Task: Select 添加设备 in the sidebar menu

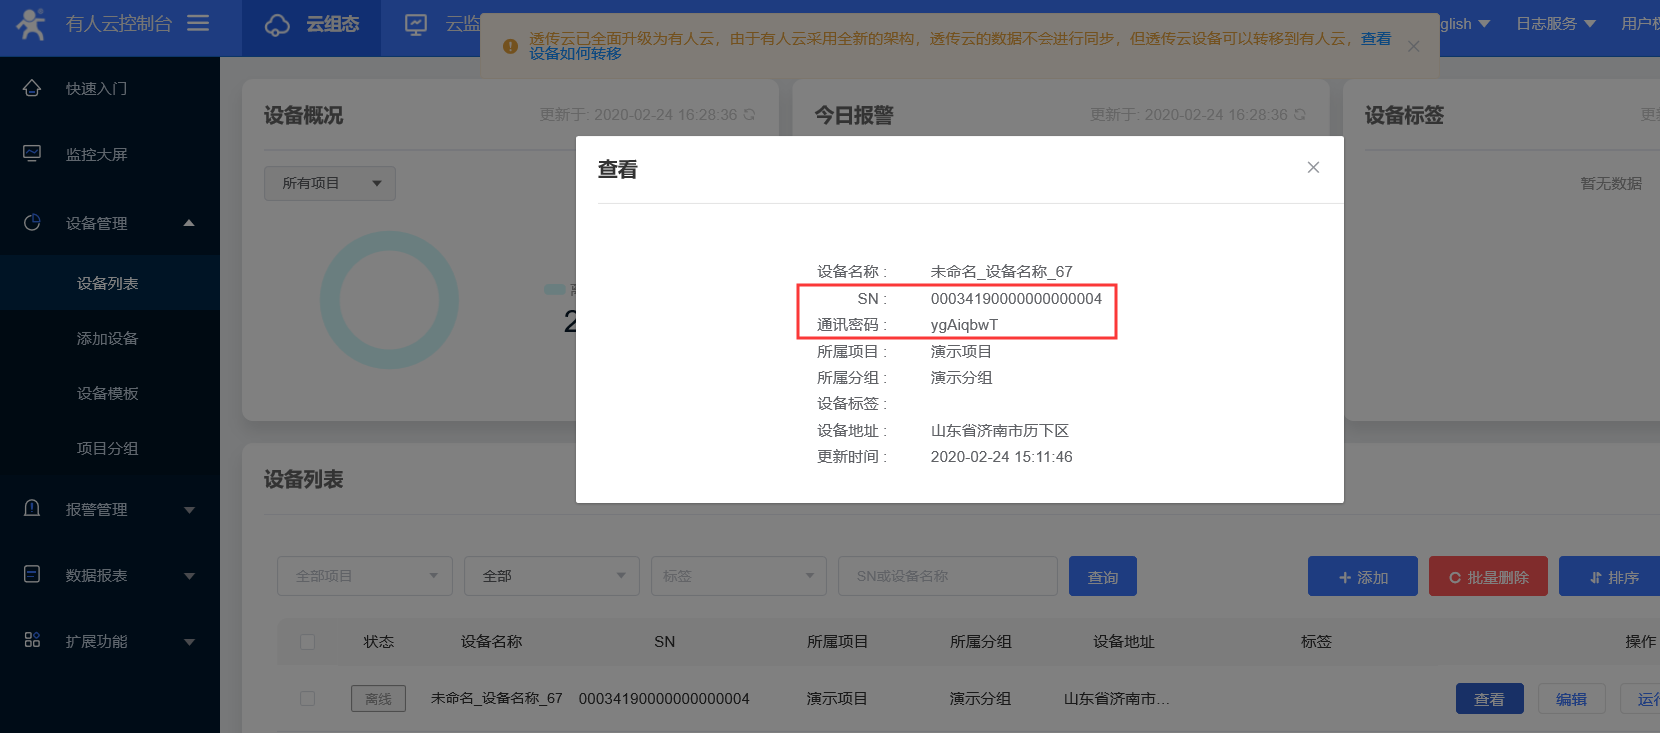Action: pos(108,338)
